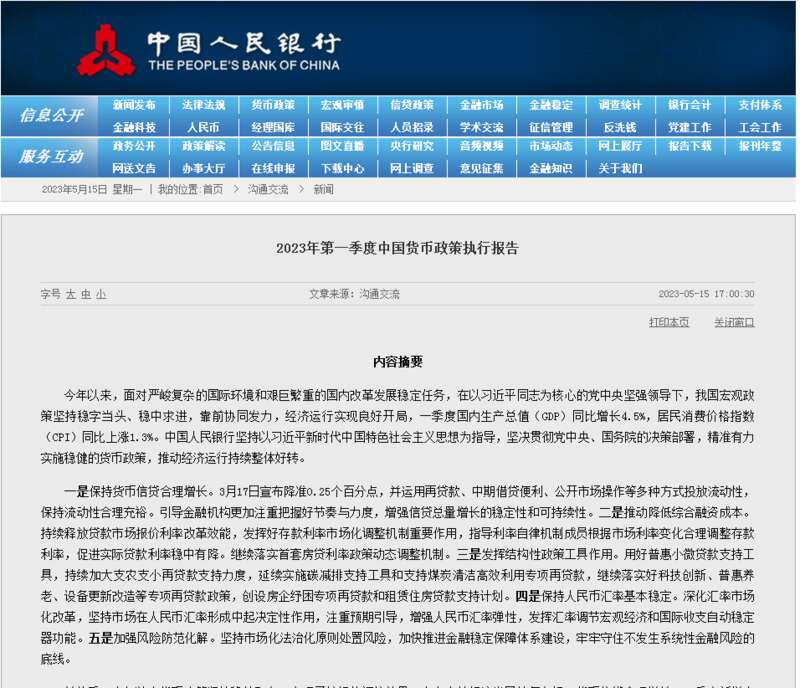This screenshot has width=800, height=688.
Task: Set font size to 大
Action: 70,294
